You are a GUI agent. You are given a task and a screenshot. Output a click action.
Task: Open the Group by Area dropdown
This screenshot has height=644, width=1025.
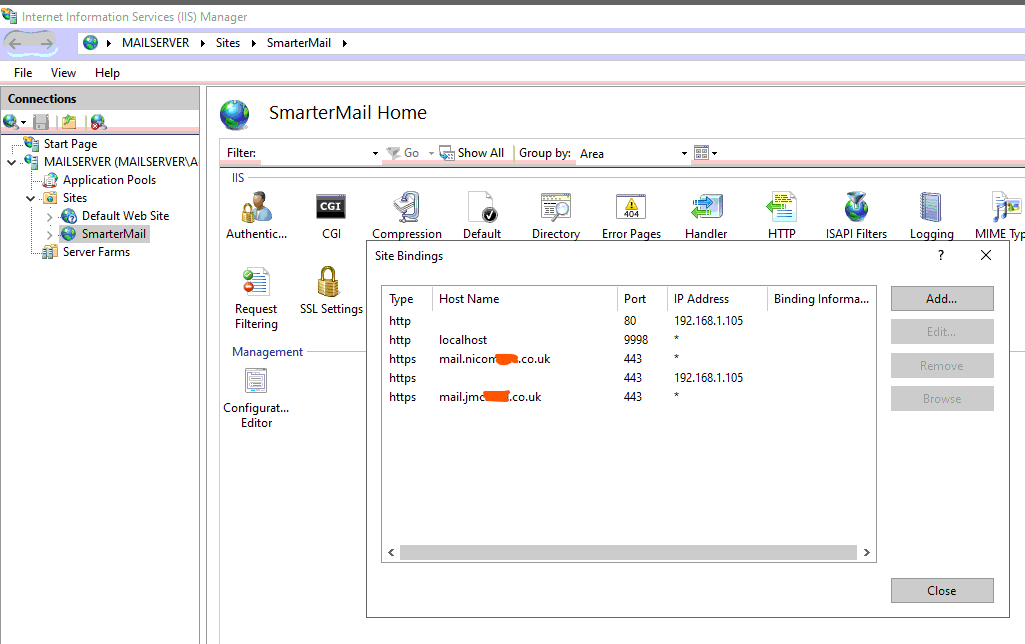(x=684, y=154)
